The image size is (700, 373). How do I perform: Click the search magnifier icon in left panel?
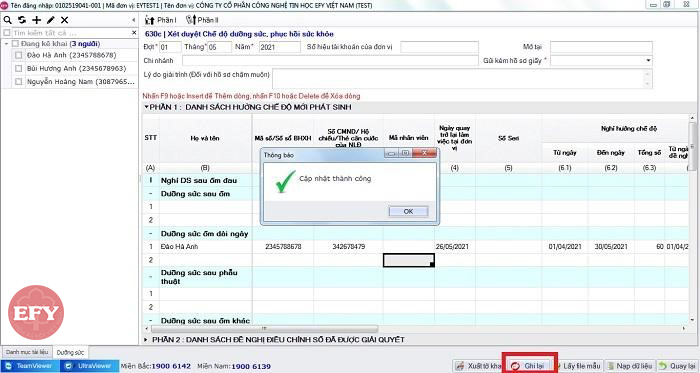pos(8,20)
